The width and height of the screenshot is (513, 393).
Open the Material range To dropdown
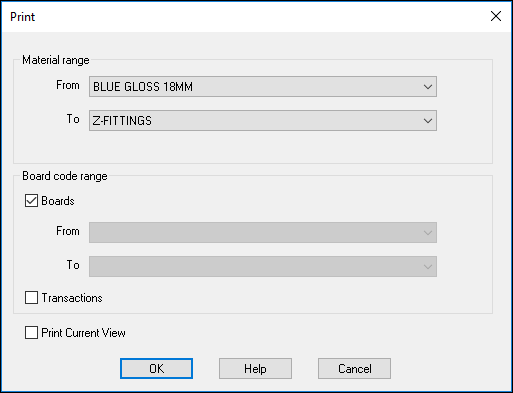coord(263,121)
